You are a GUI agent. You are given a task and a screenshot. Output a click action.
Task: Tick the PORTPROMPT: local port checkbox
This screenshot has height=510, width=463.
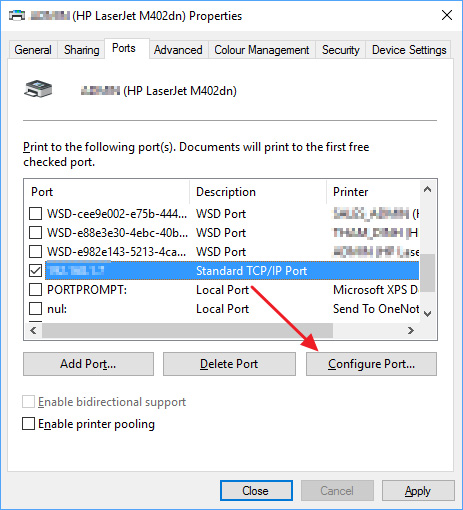35,289
